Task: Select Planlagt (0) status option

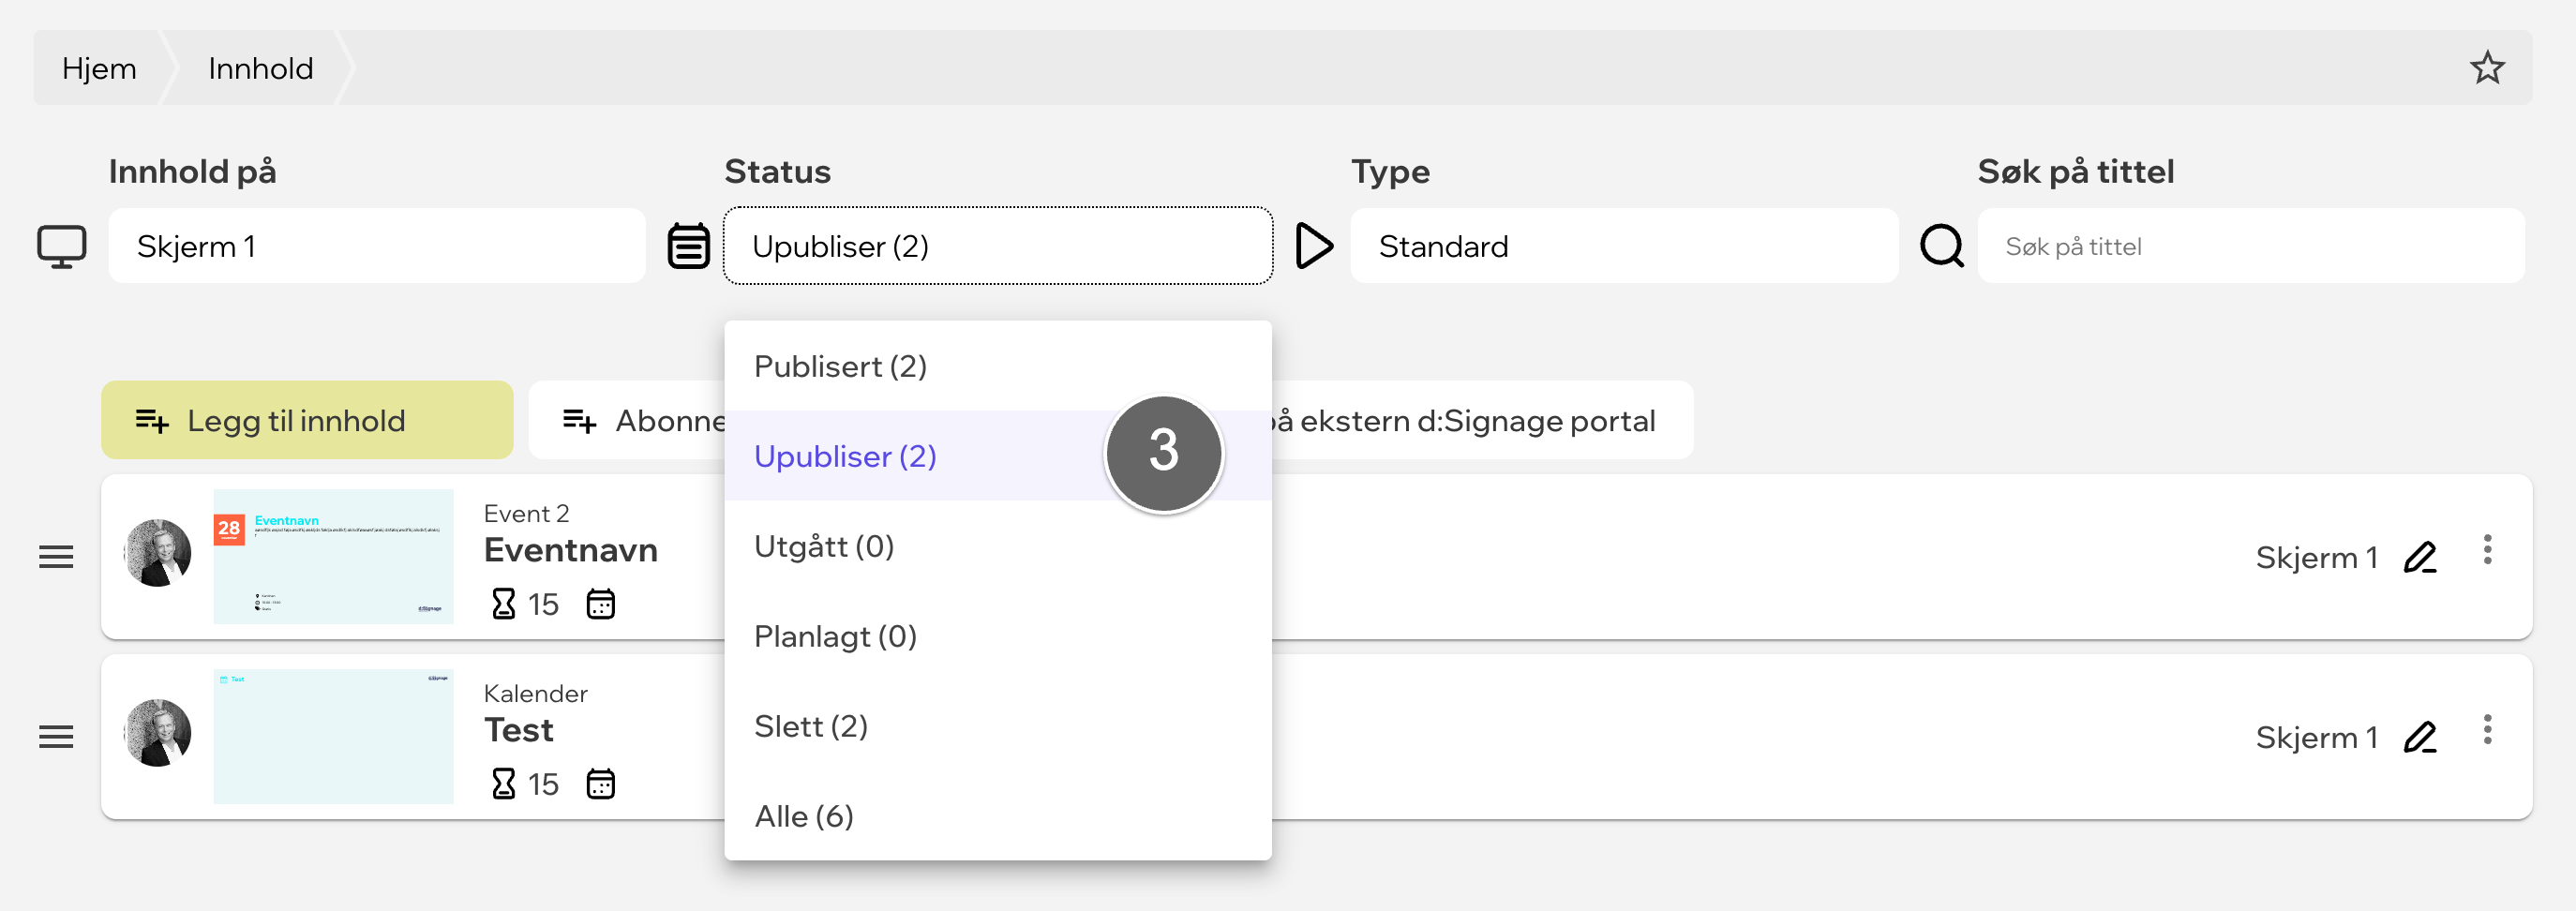Action: pos(998,636)
